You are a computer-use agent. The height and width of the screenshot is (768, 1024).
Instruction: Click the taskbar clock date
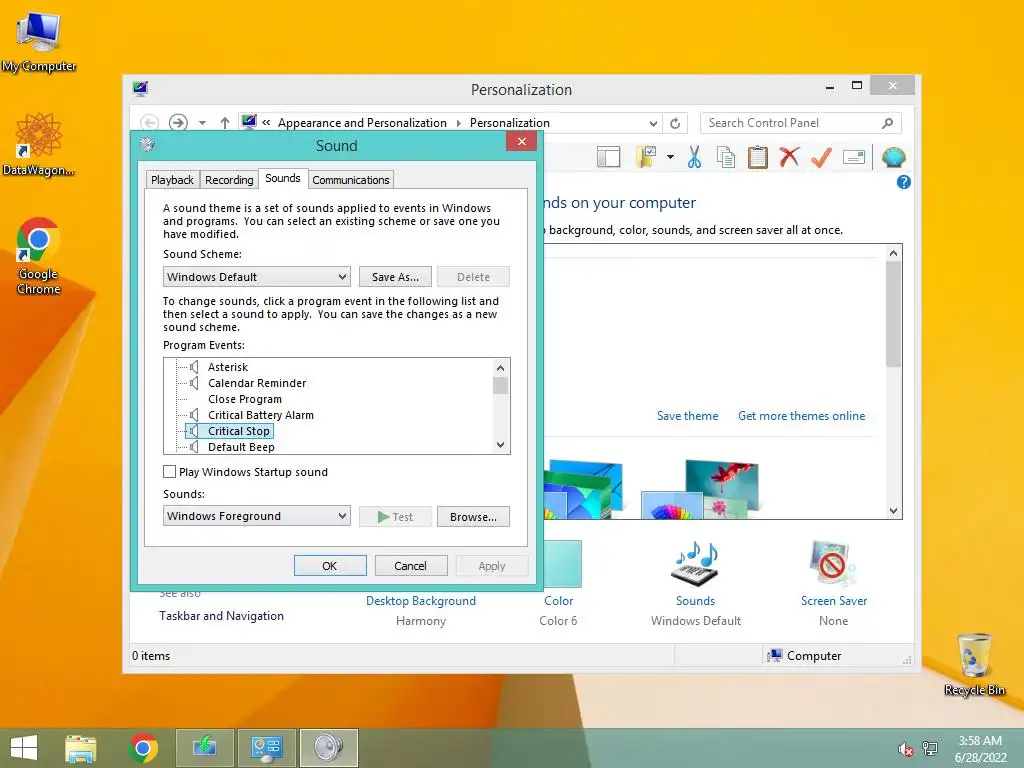pyautogui.click(x=980, y=758)
